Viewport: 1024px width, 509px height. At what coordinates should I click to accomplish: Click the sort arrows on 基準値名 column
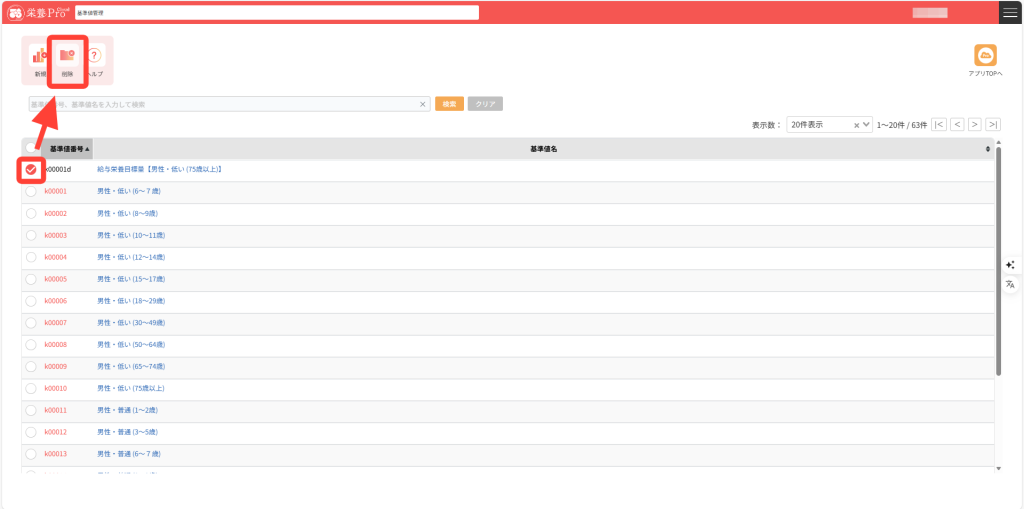(988, 148)
